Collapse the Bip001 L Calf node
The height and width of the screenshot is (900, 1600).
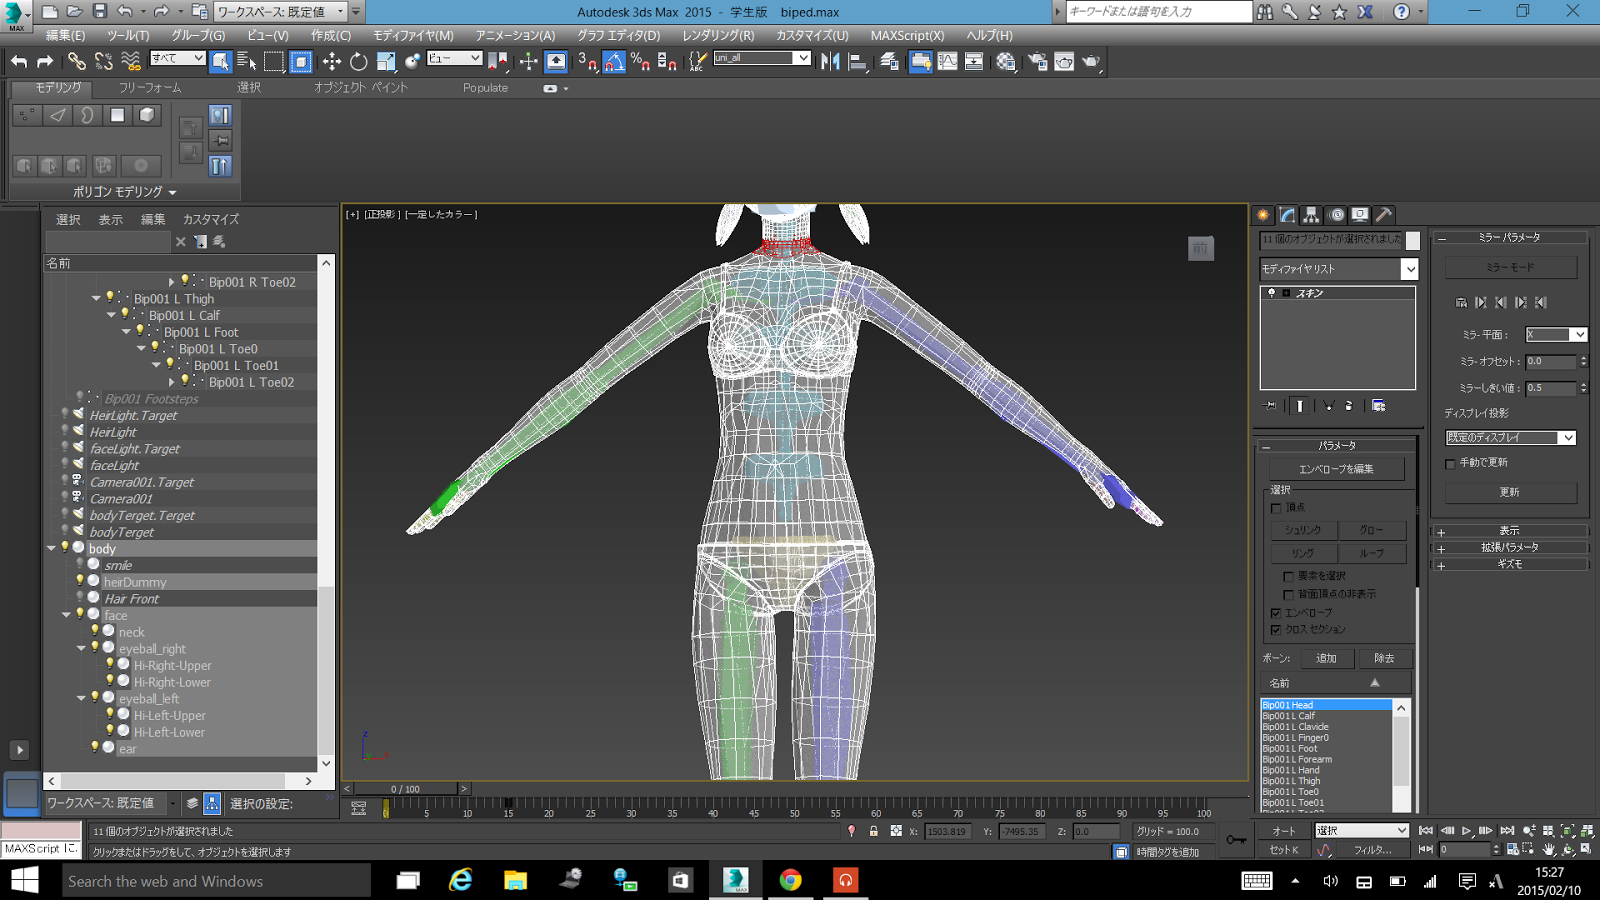pos(111,315)
